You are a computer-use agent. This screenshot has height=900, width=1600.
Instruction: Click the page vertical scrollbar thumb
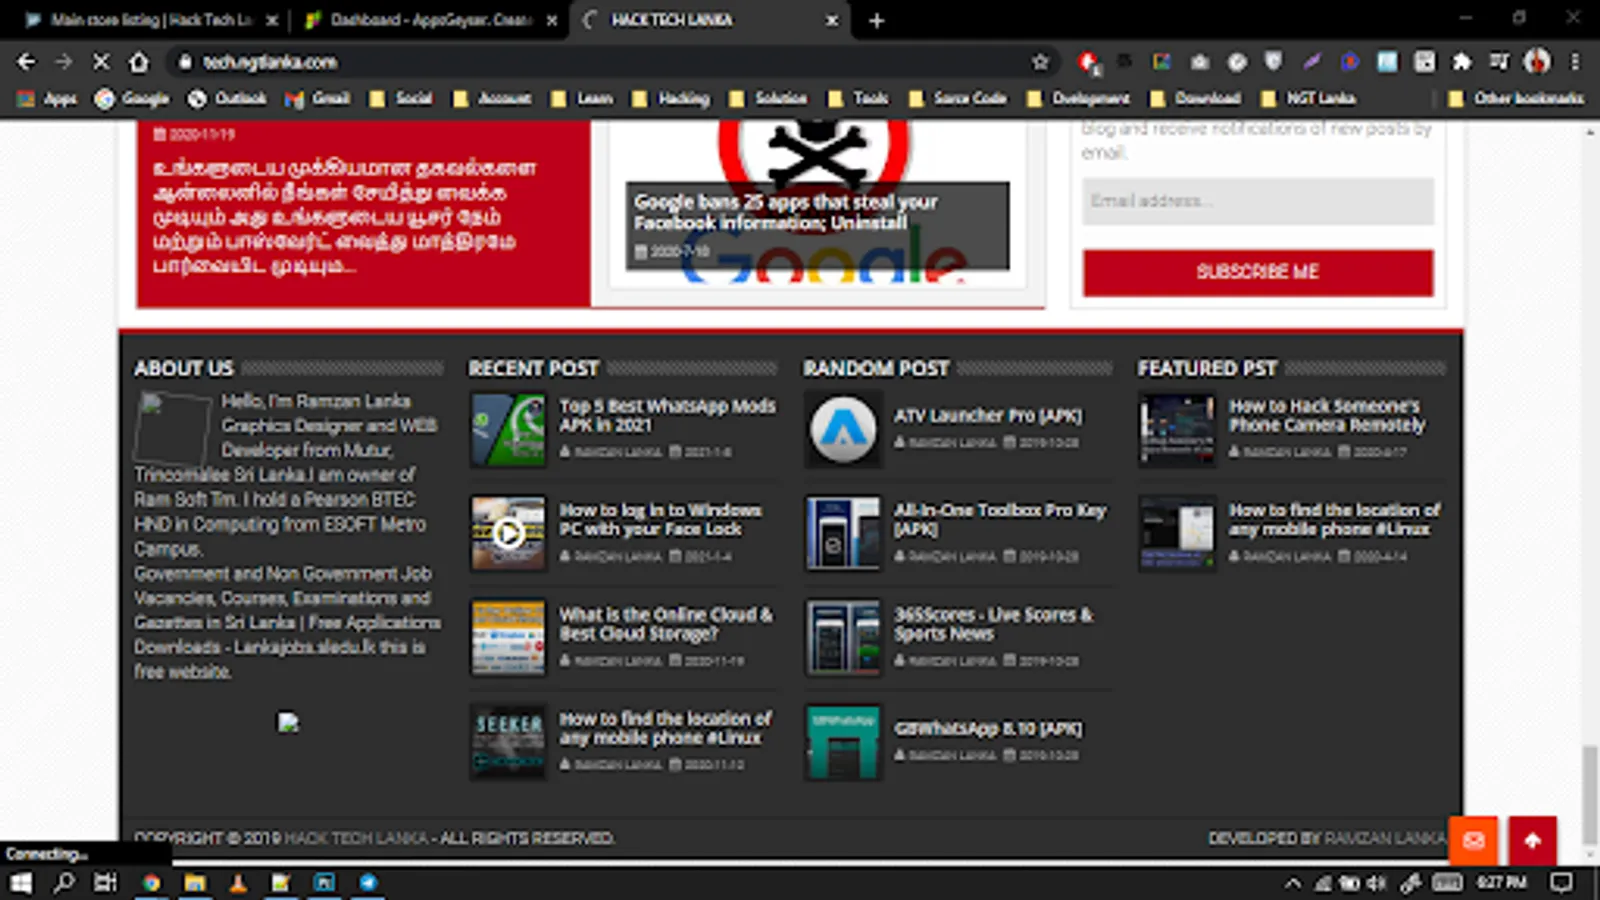(x=1590, y=797)
